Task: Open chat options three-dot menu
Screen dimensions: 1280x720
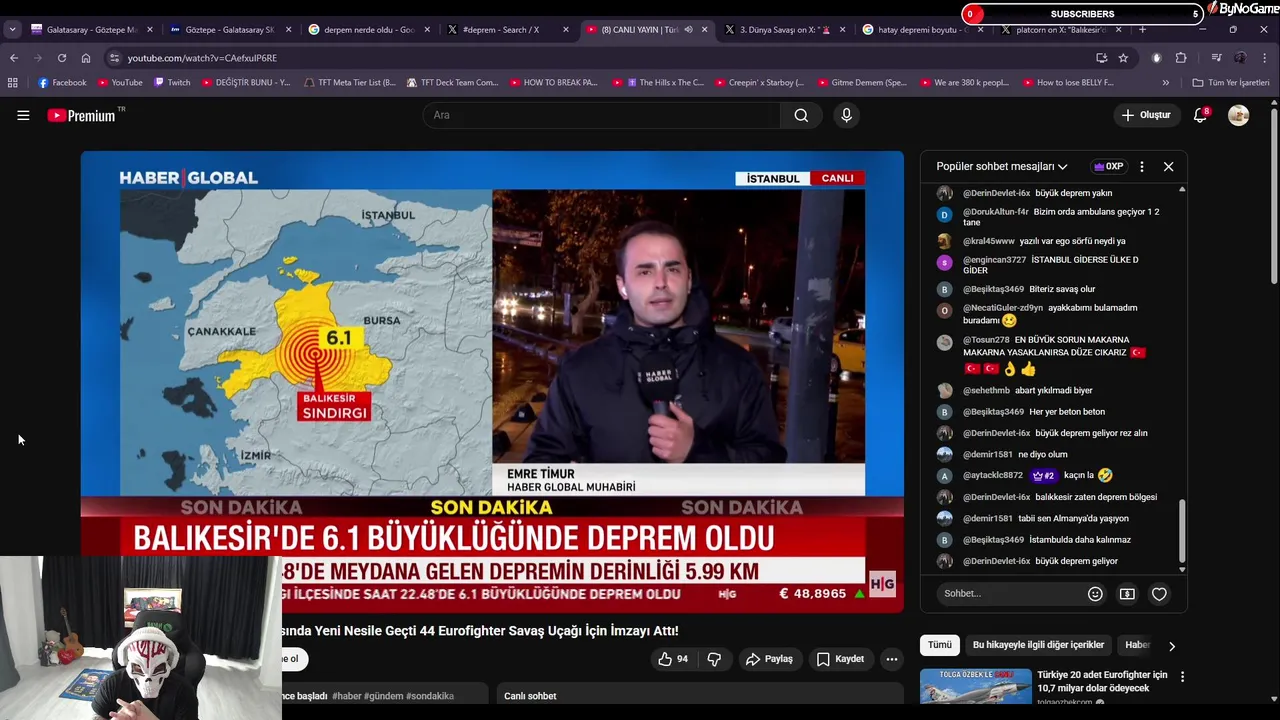Action: (x=1141, y=167)
